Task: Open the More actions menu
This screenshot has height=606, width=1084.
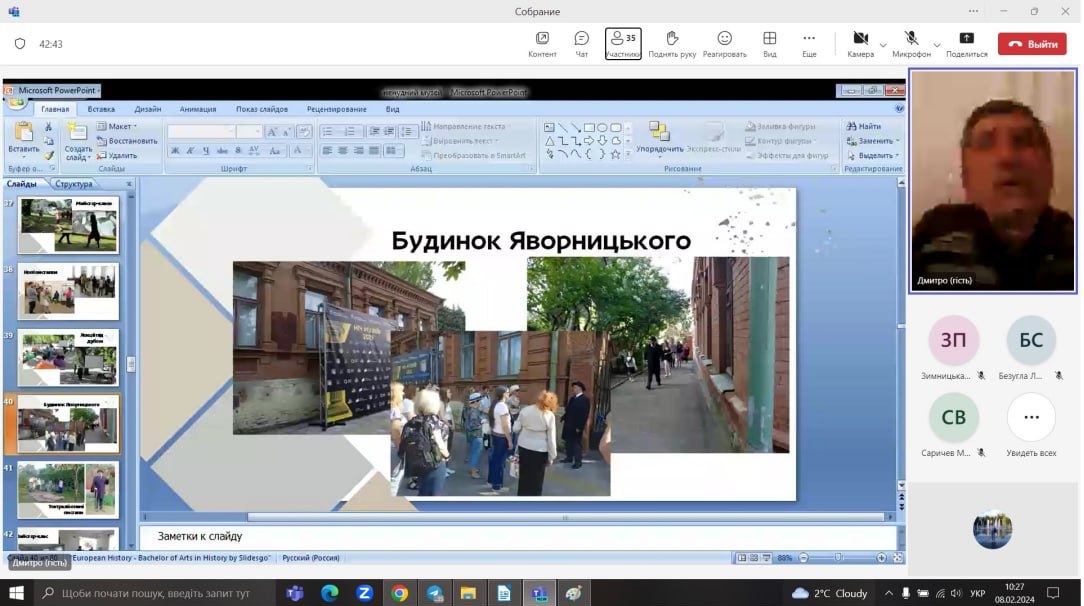Action: click(809, 44)
